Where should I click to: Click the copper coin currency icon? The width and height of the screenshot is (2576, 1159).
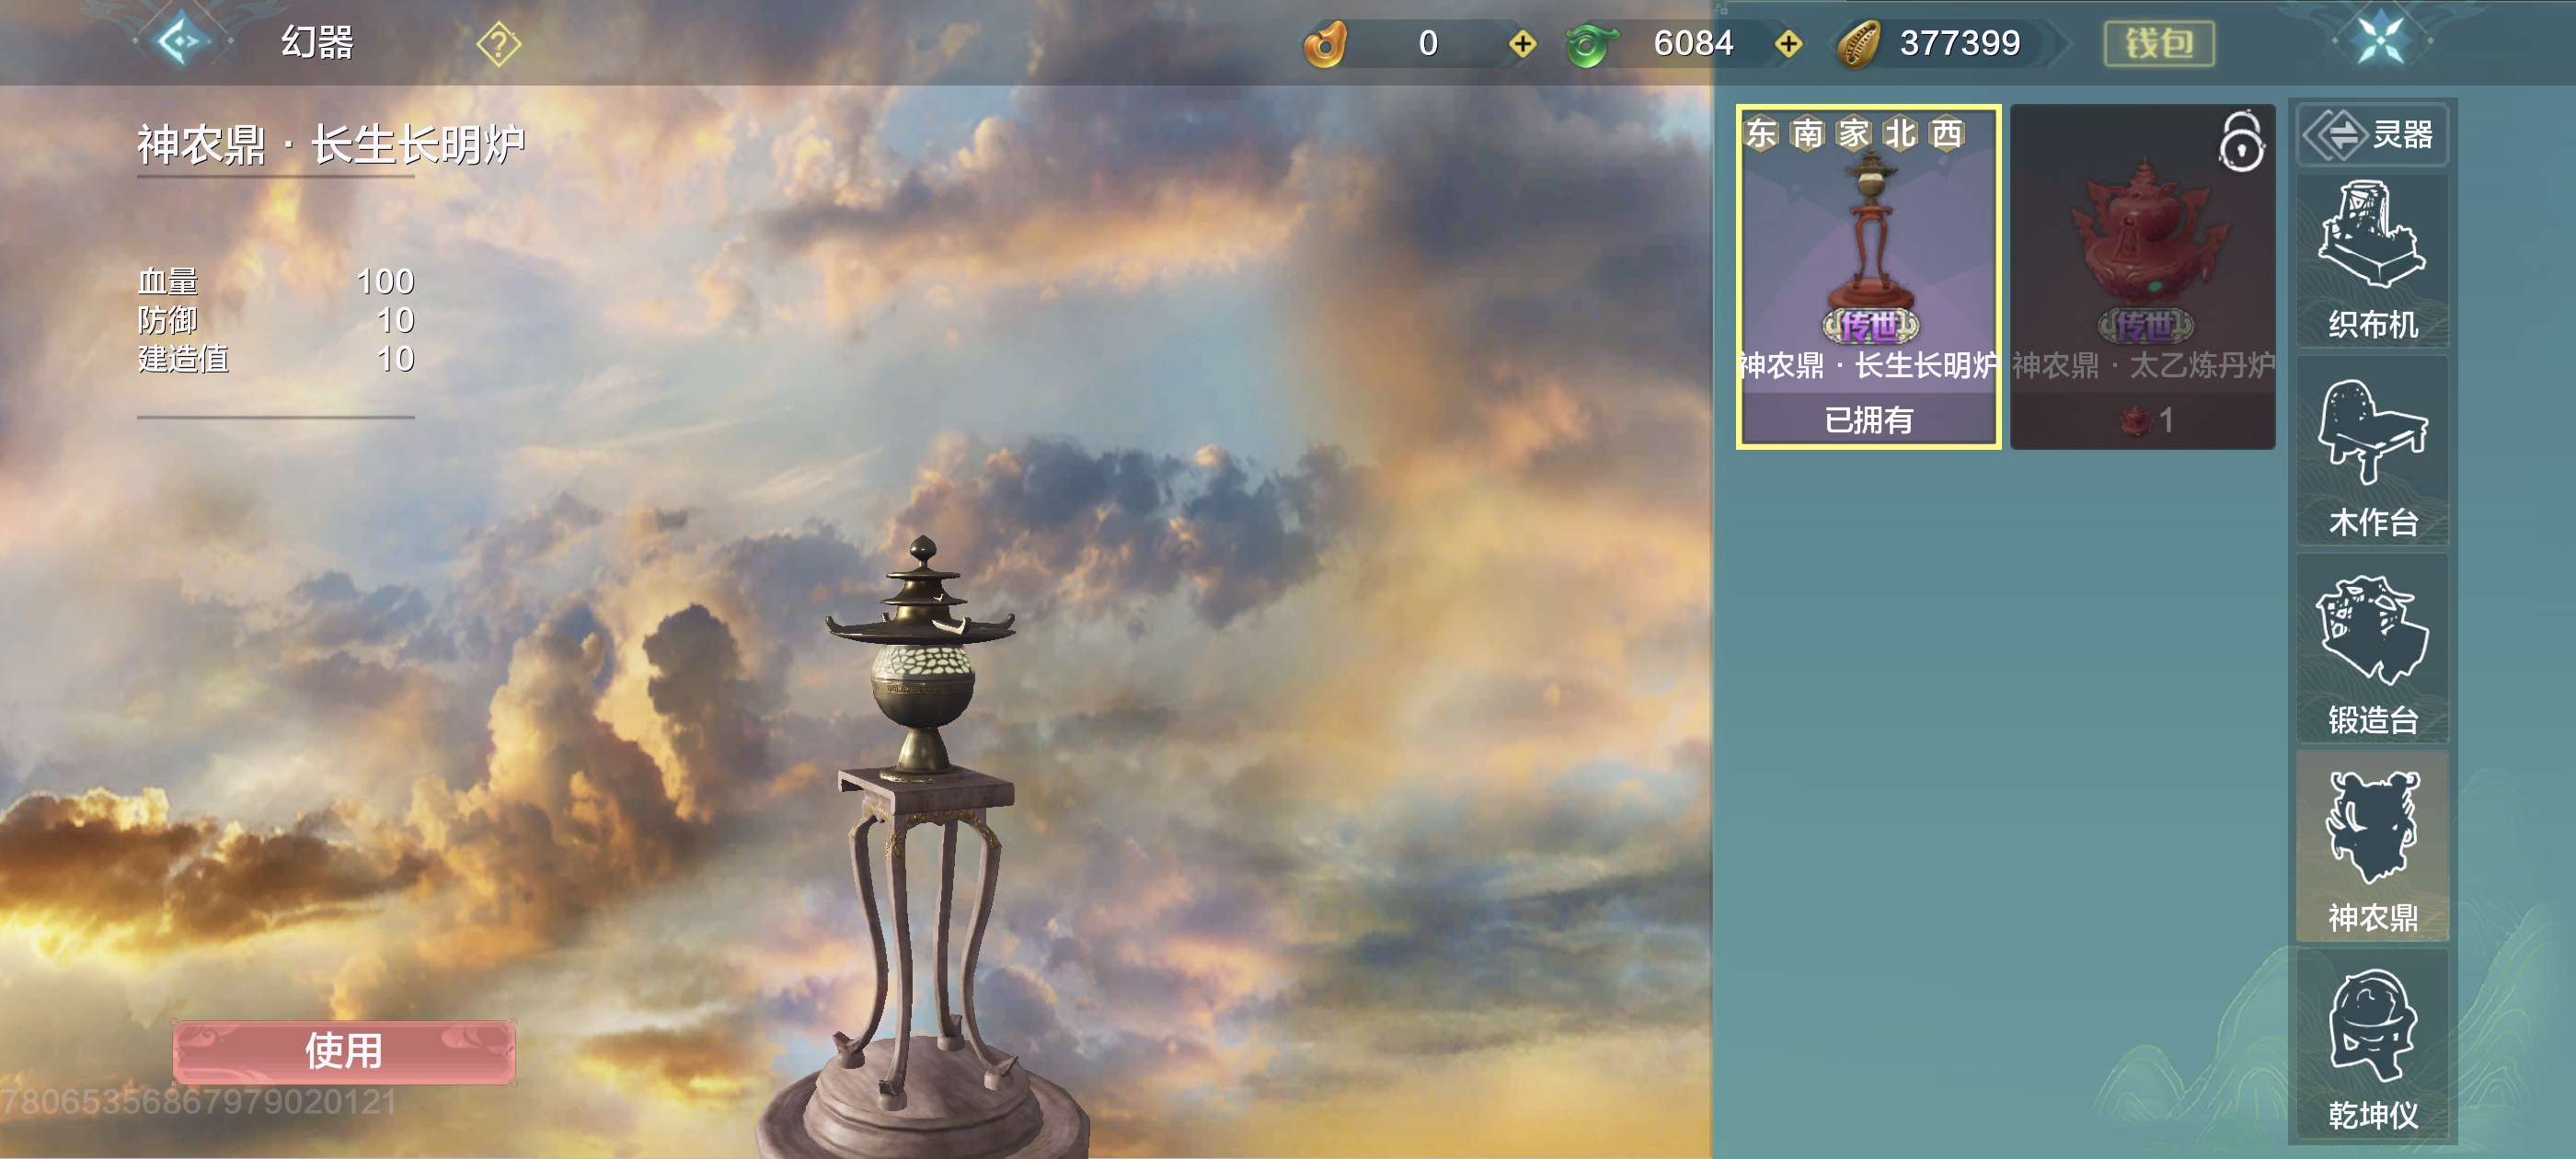(1858, 45)
